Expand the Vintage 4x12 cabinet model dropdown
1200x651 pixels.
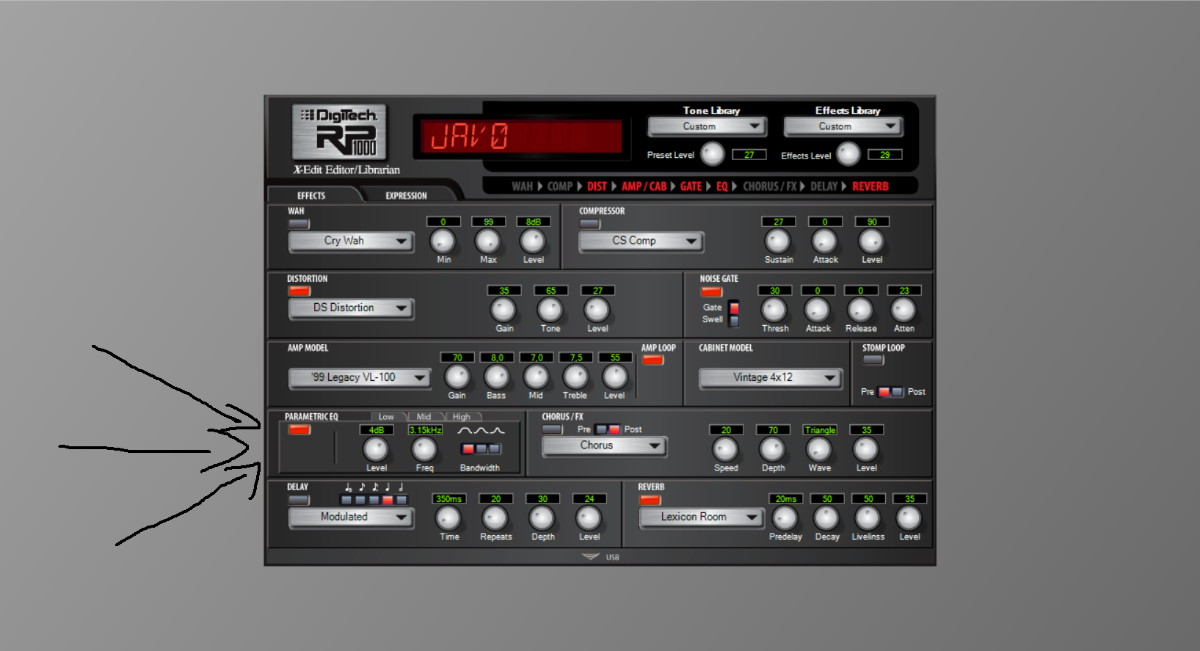(x=770, y=378)
